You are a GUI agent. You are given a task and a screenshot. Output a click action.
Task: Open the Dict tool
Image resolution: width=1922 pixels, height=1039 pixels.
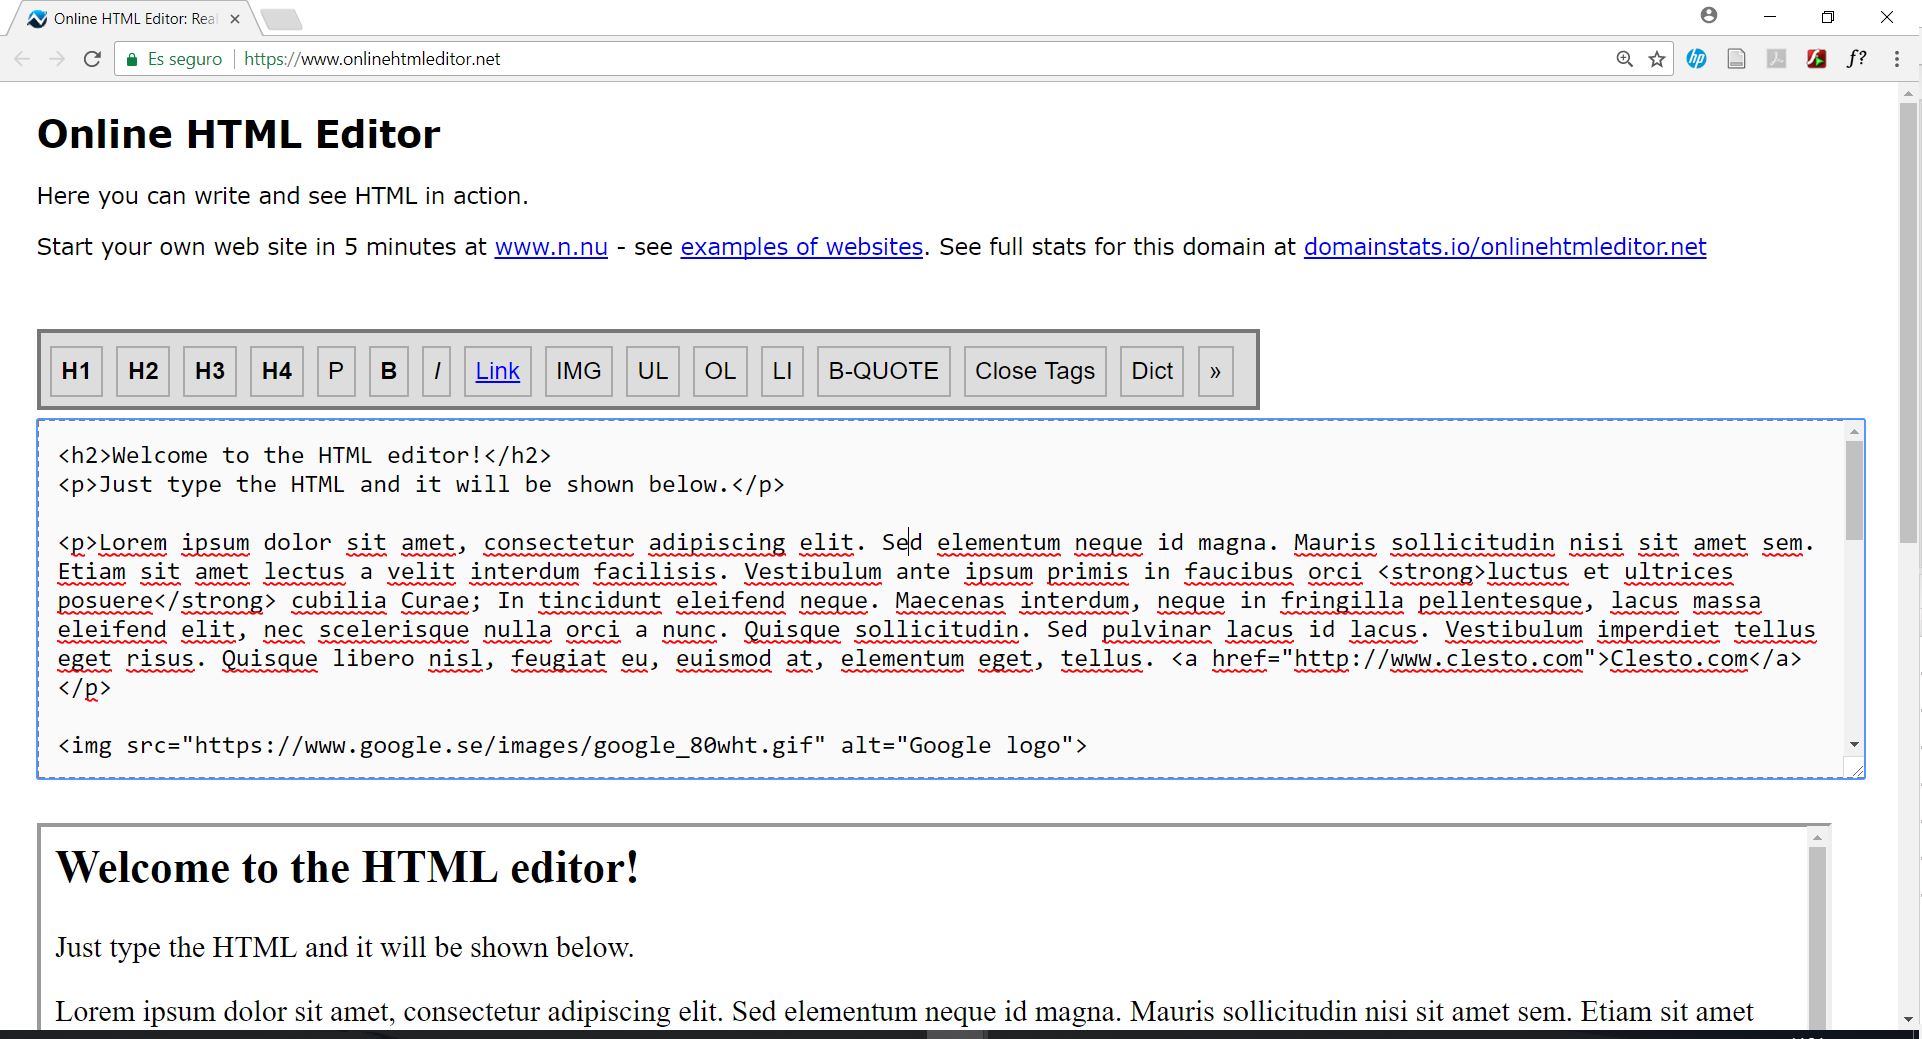coord(1152,371)
